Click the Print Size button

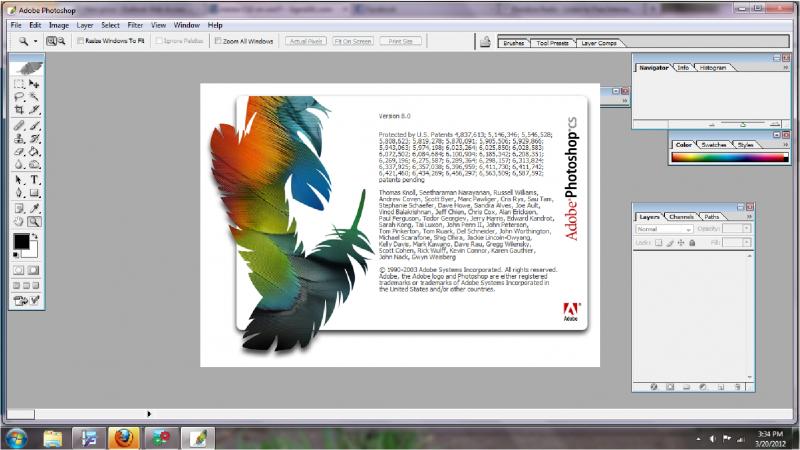(401, 41)
